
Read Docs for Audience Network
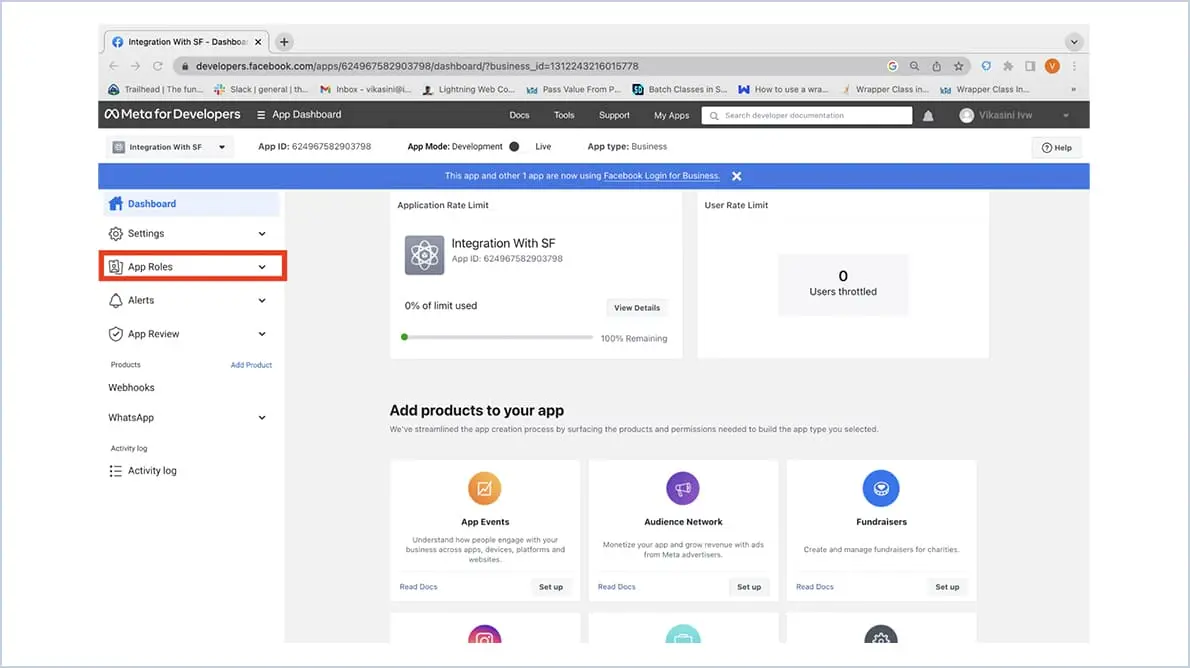[616, 587]
